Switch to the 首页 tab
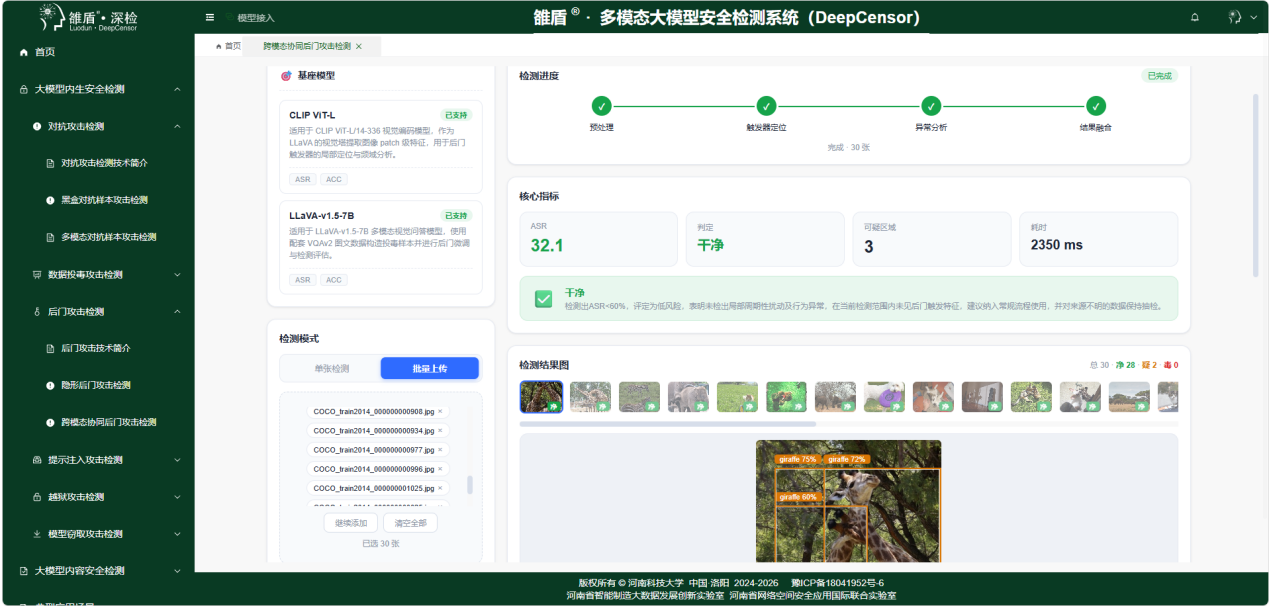 tap(228, 46)
